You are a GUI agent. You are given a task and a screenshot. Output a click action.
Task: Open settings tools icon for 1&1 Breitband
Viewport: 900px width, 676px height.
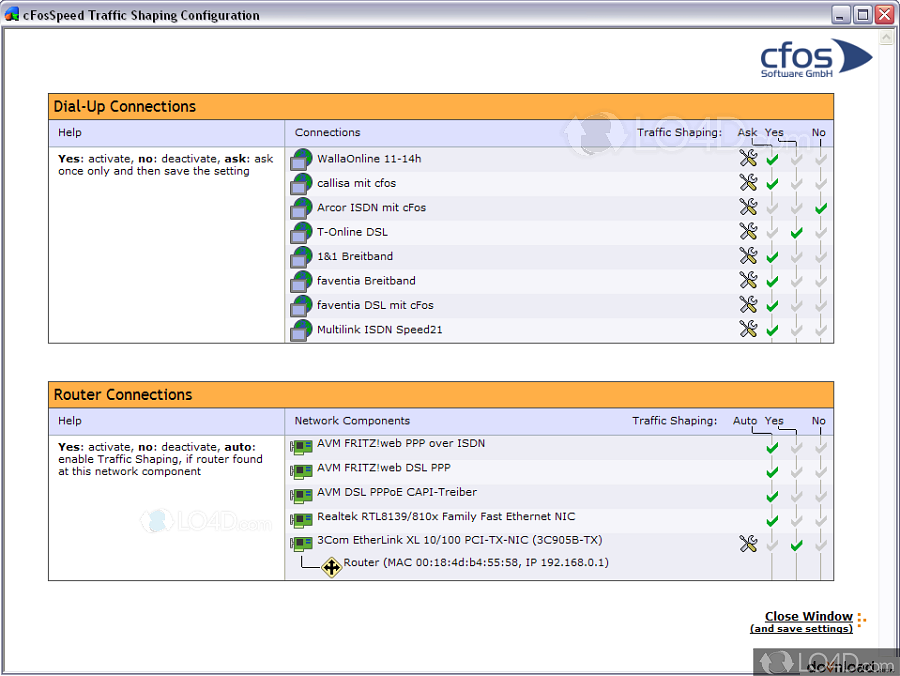click(748, 255)
